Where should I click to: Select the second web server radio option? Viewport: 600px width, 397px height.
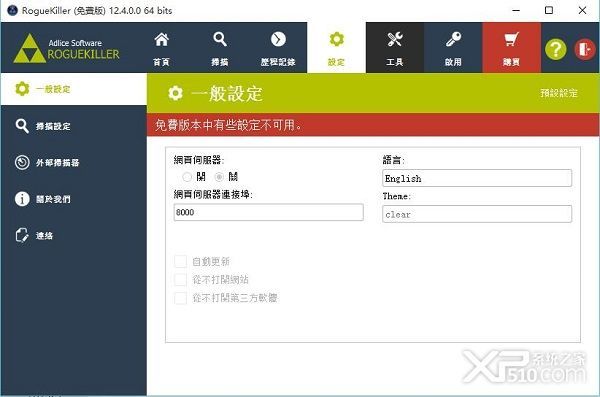[x=219, y=177]
